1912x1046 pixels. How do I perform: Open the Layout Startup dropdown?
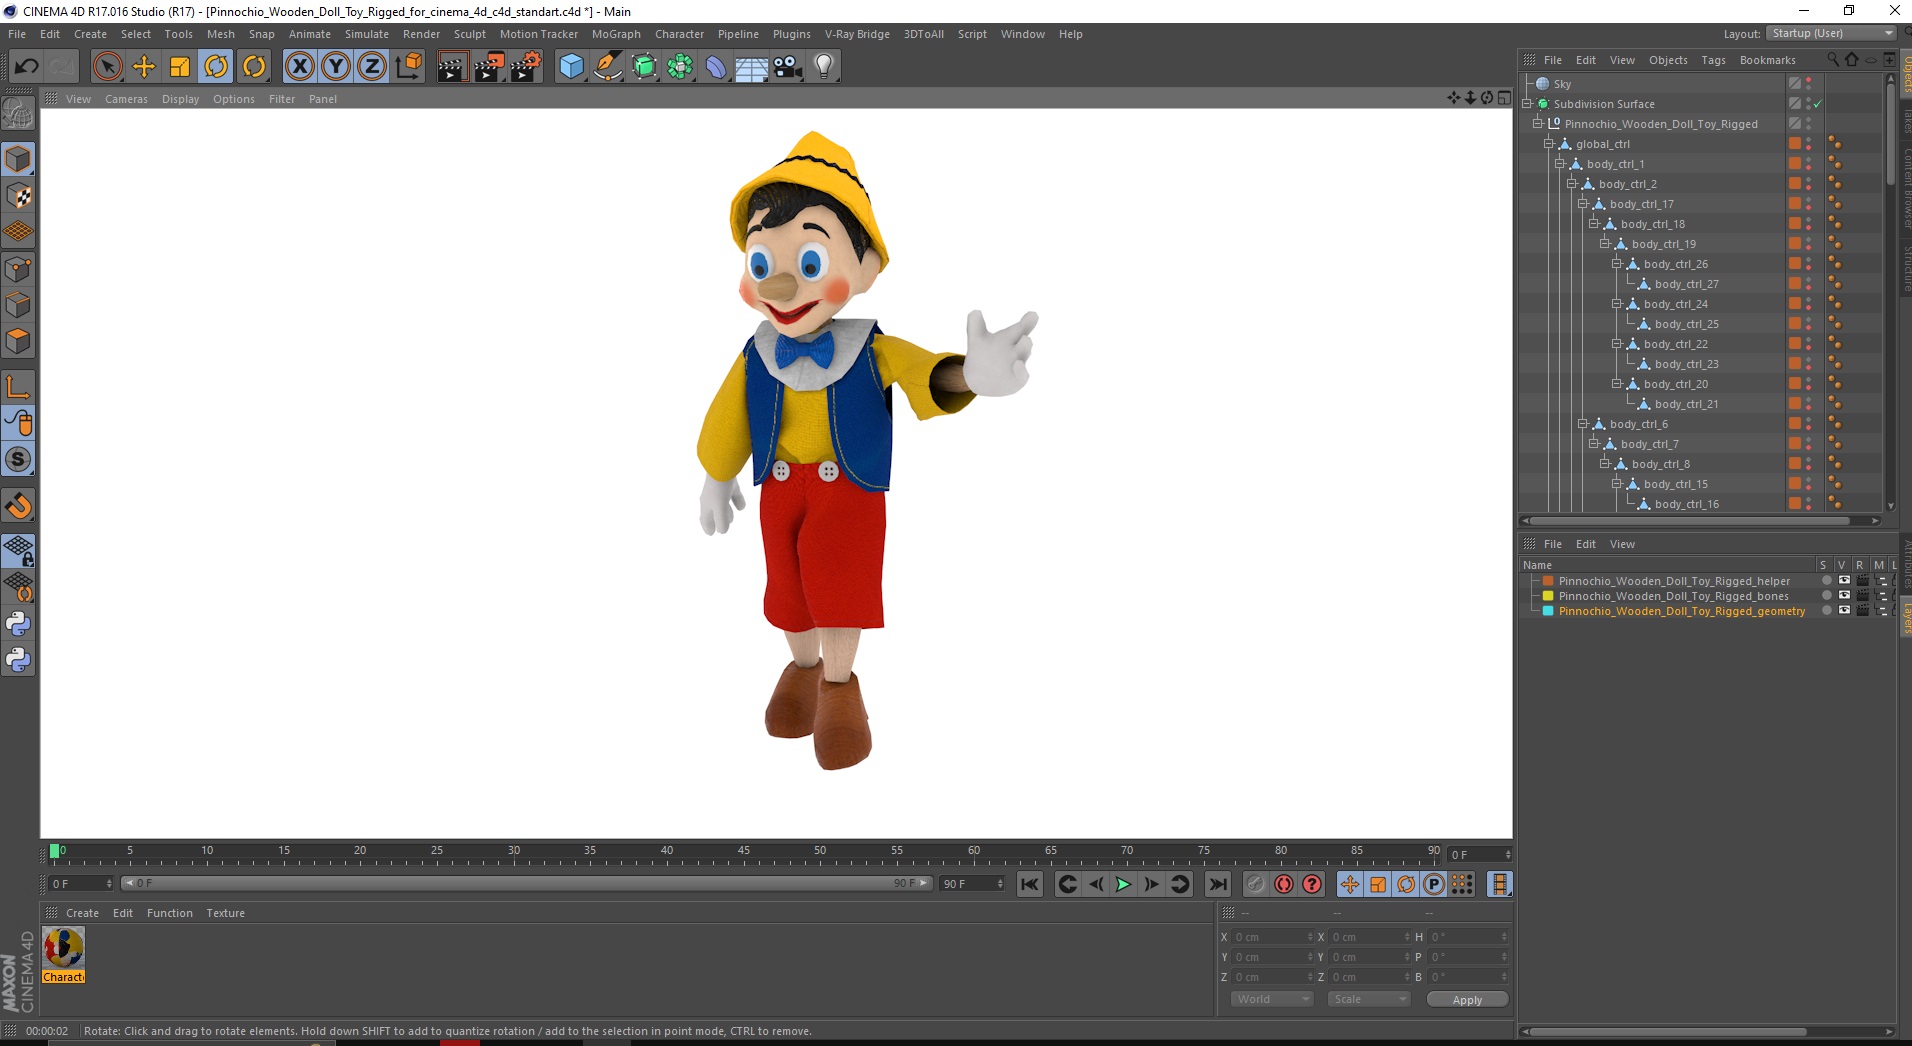pyautogui.click(x=1831, y=33)
